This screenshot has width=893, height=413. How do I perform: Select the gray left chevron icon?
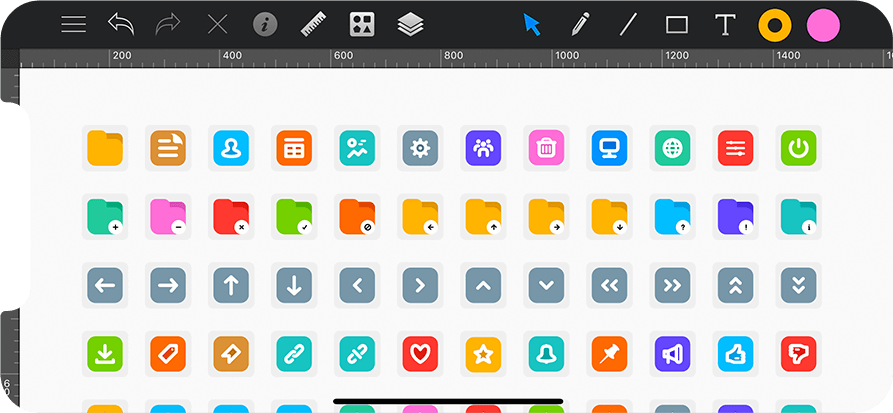[x=358, y=285]
